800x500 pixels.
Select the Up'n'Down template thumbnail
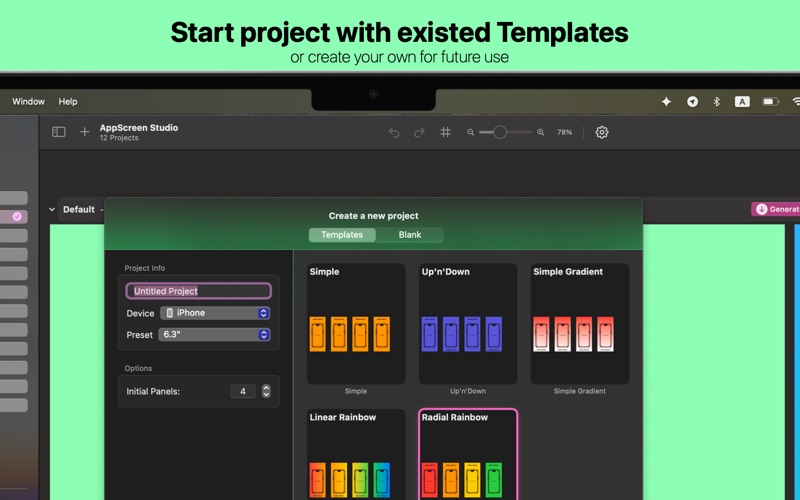(468, 323)
